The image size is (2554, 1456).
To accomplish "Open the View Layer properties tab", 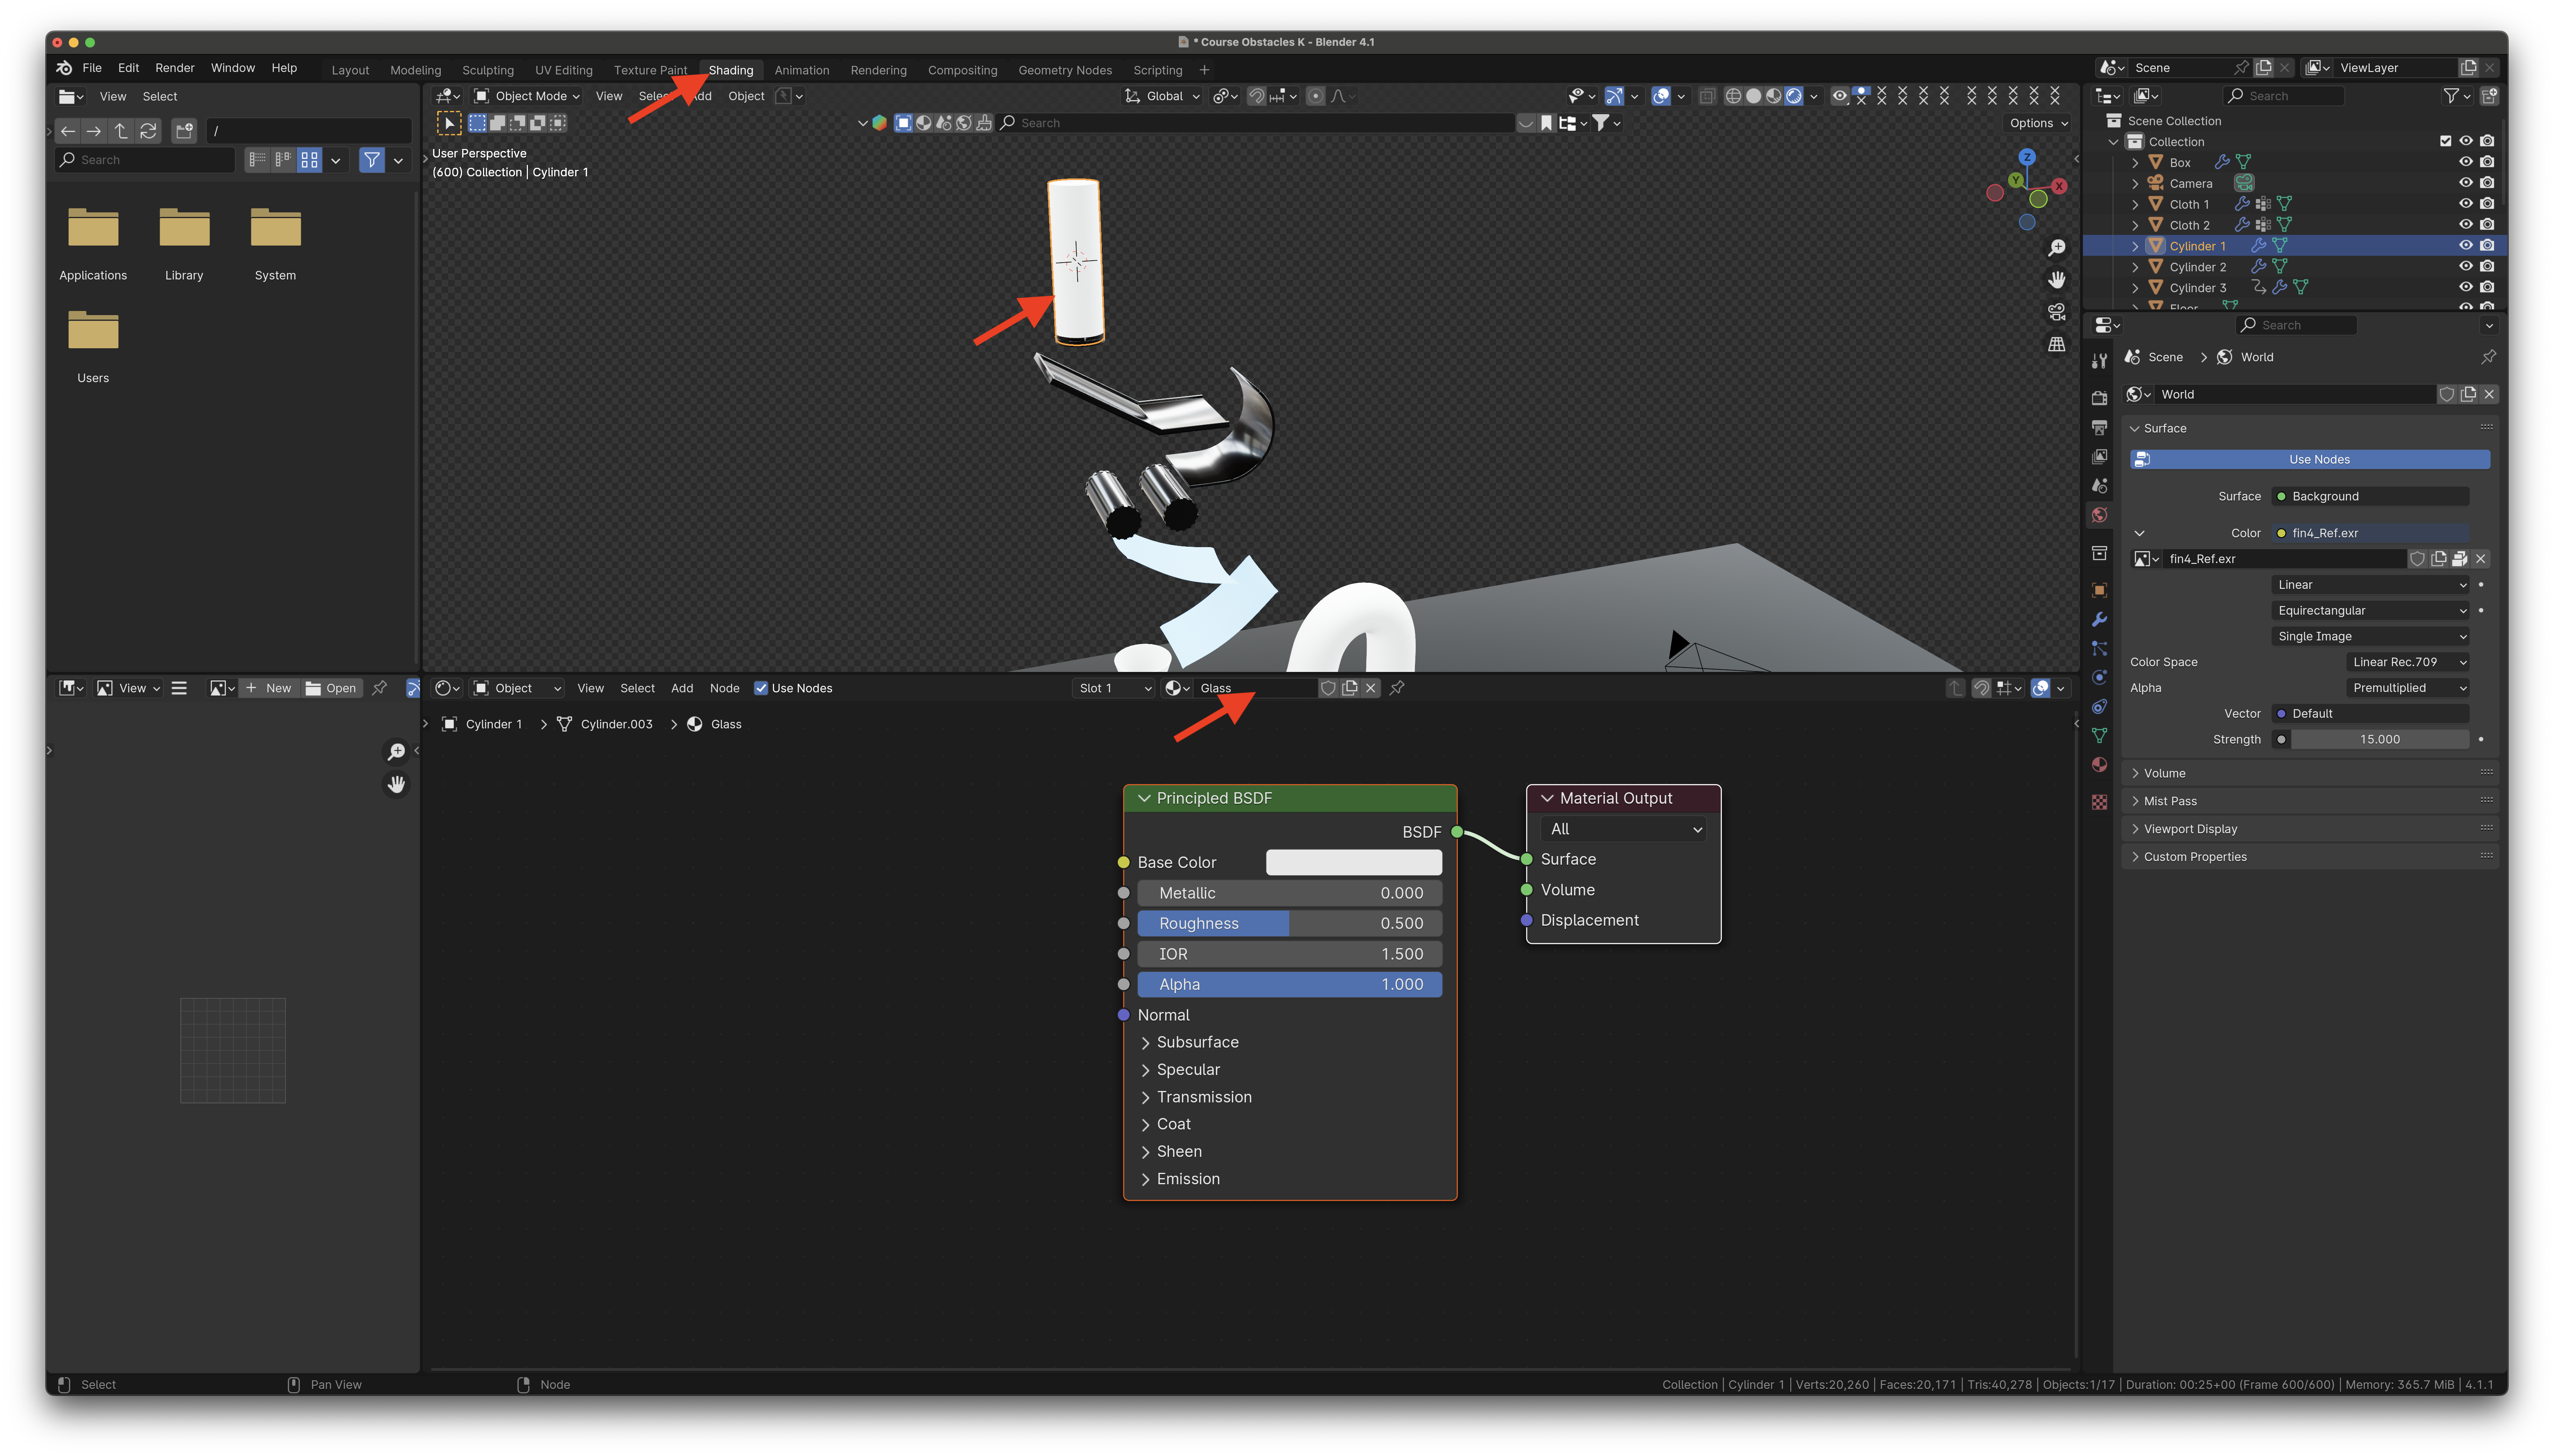I will coord(2099,456).
